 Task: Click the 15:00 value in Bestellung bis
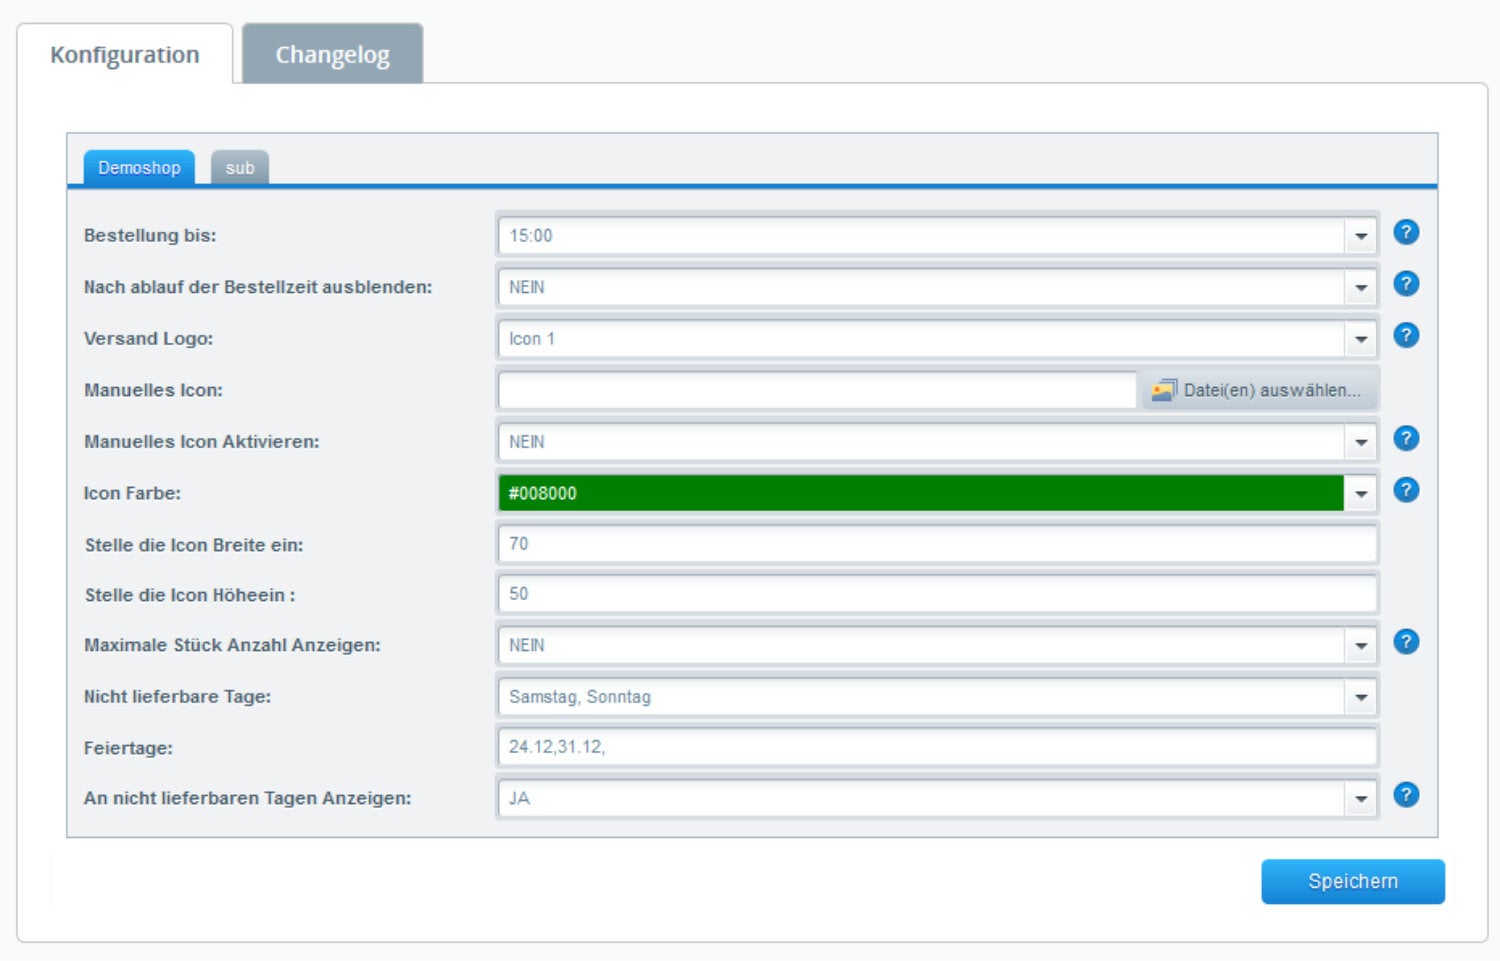tap(531, 236)
